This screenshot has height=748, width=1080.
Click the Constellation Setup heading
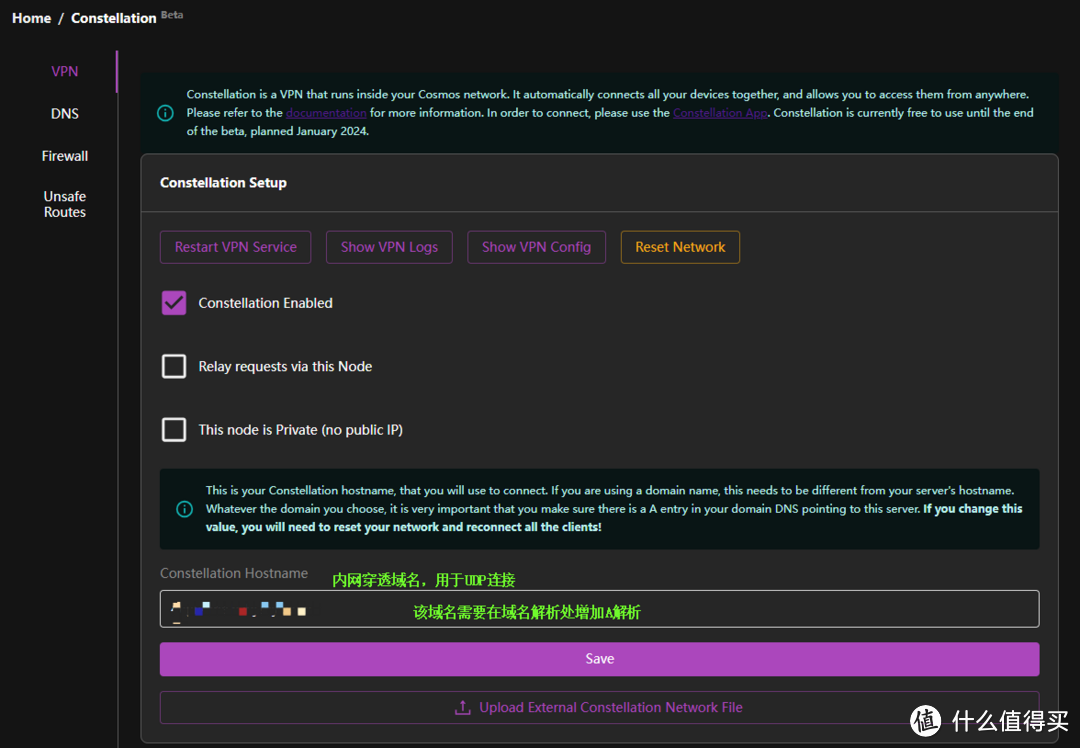coord(223,183)
